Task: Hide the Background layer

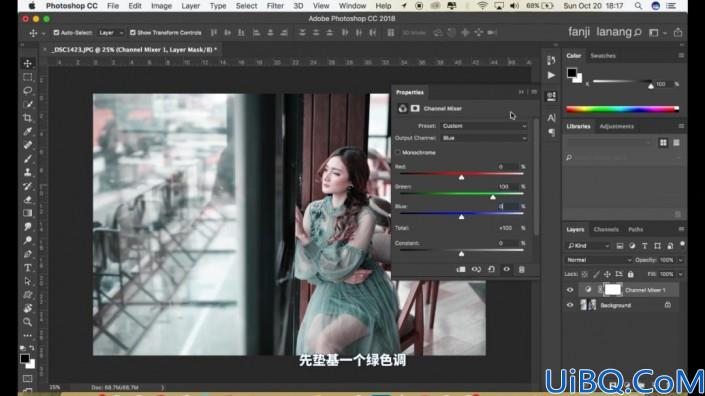Action: click(570, 305)
